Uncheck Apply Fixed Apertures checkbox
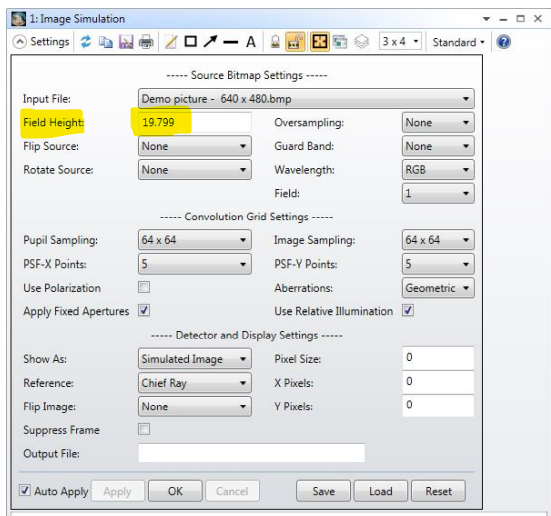551x516 pixels. (x=144, y=311)
